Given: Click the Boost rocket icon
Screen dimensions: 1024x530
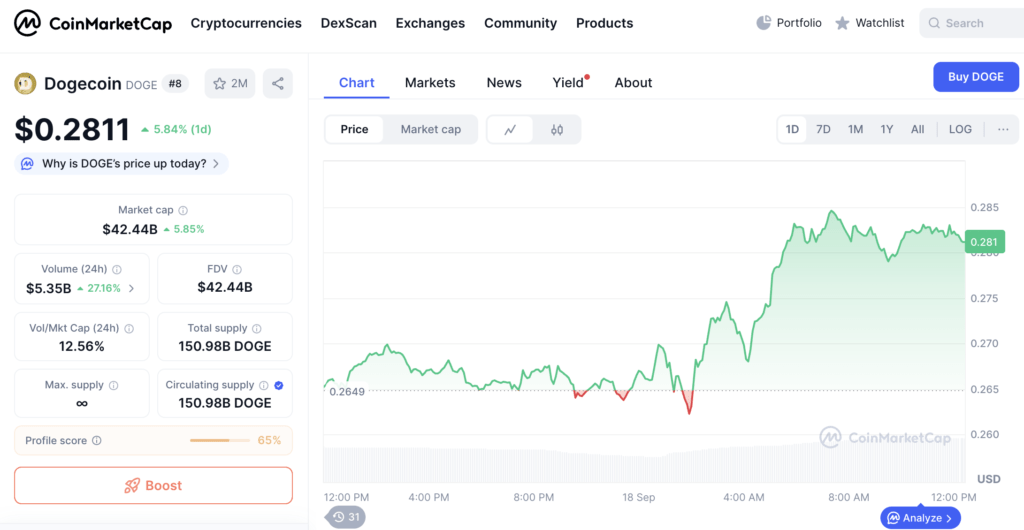Looking at the screenshot, I should 132,486.
